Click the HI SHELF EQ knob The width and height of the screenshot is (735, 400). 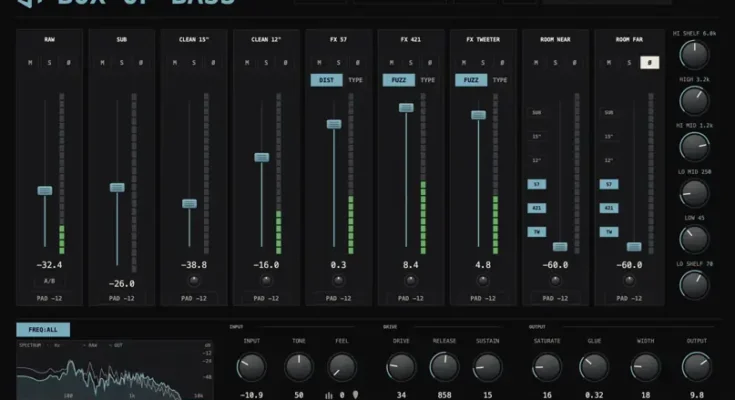(694, 54)
